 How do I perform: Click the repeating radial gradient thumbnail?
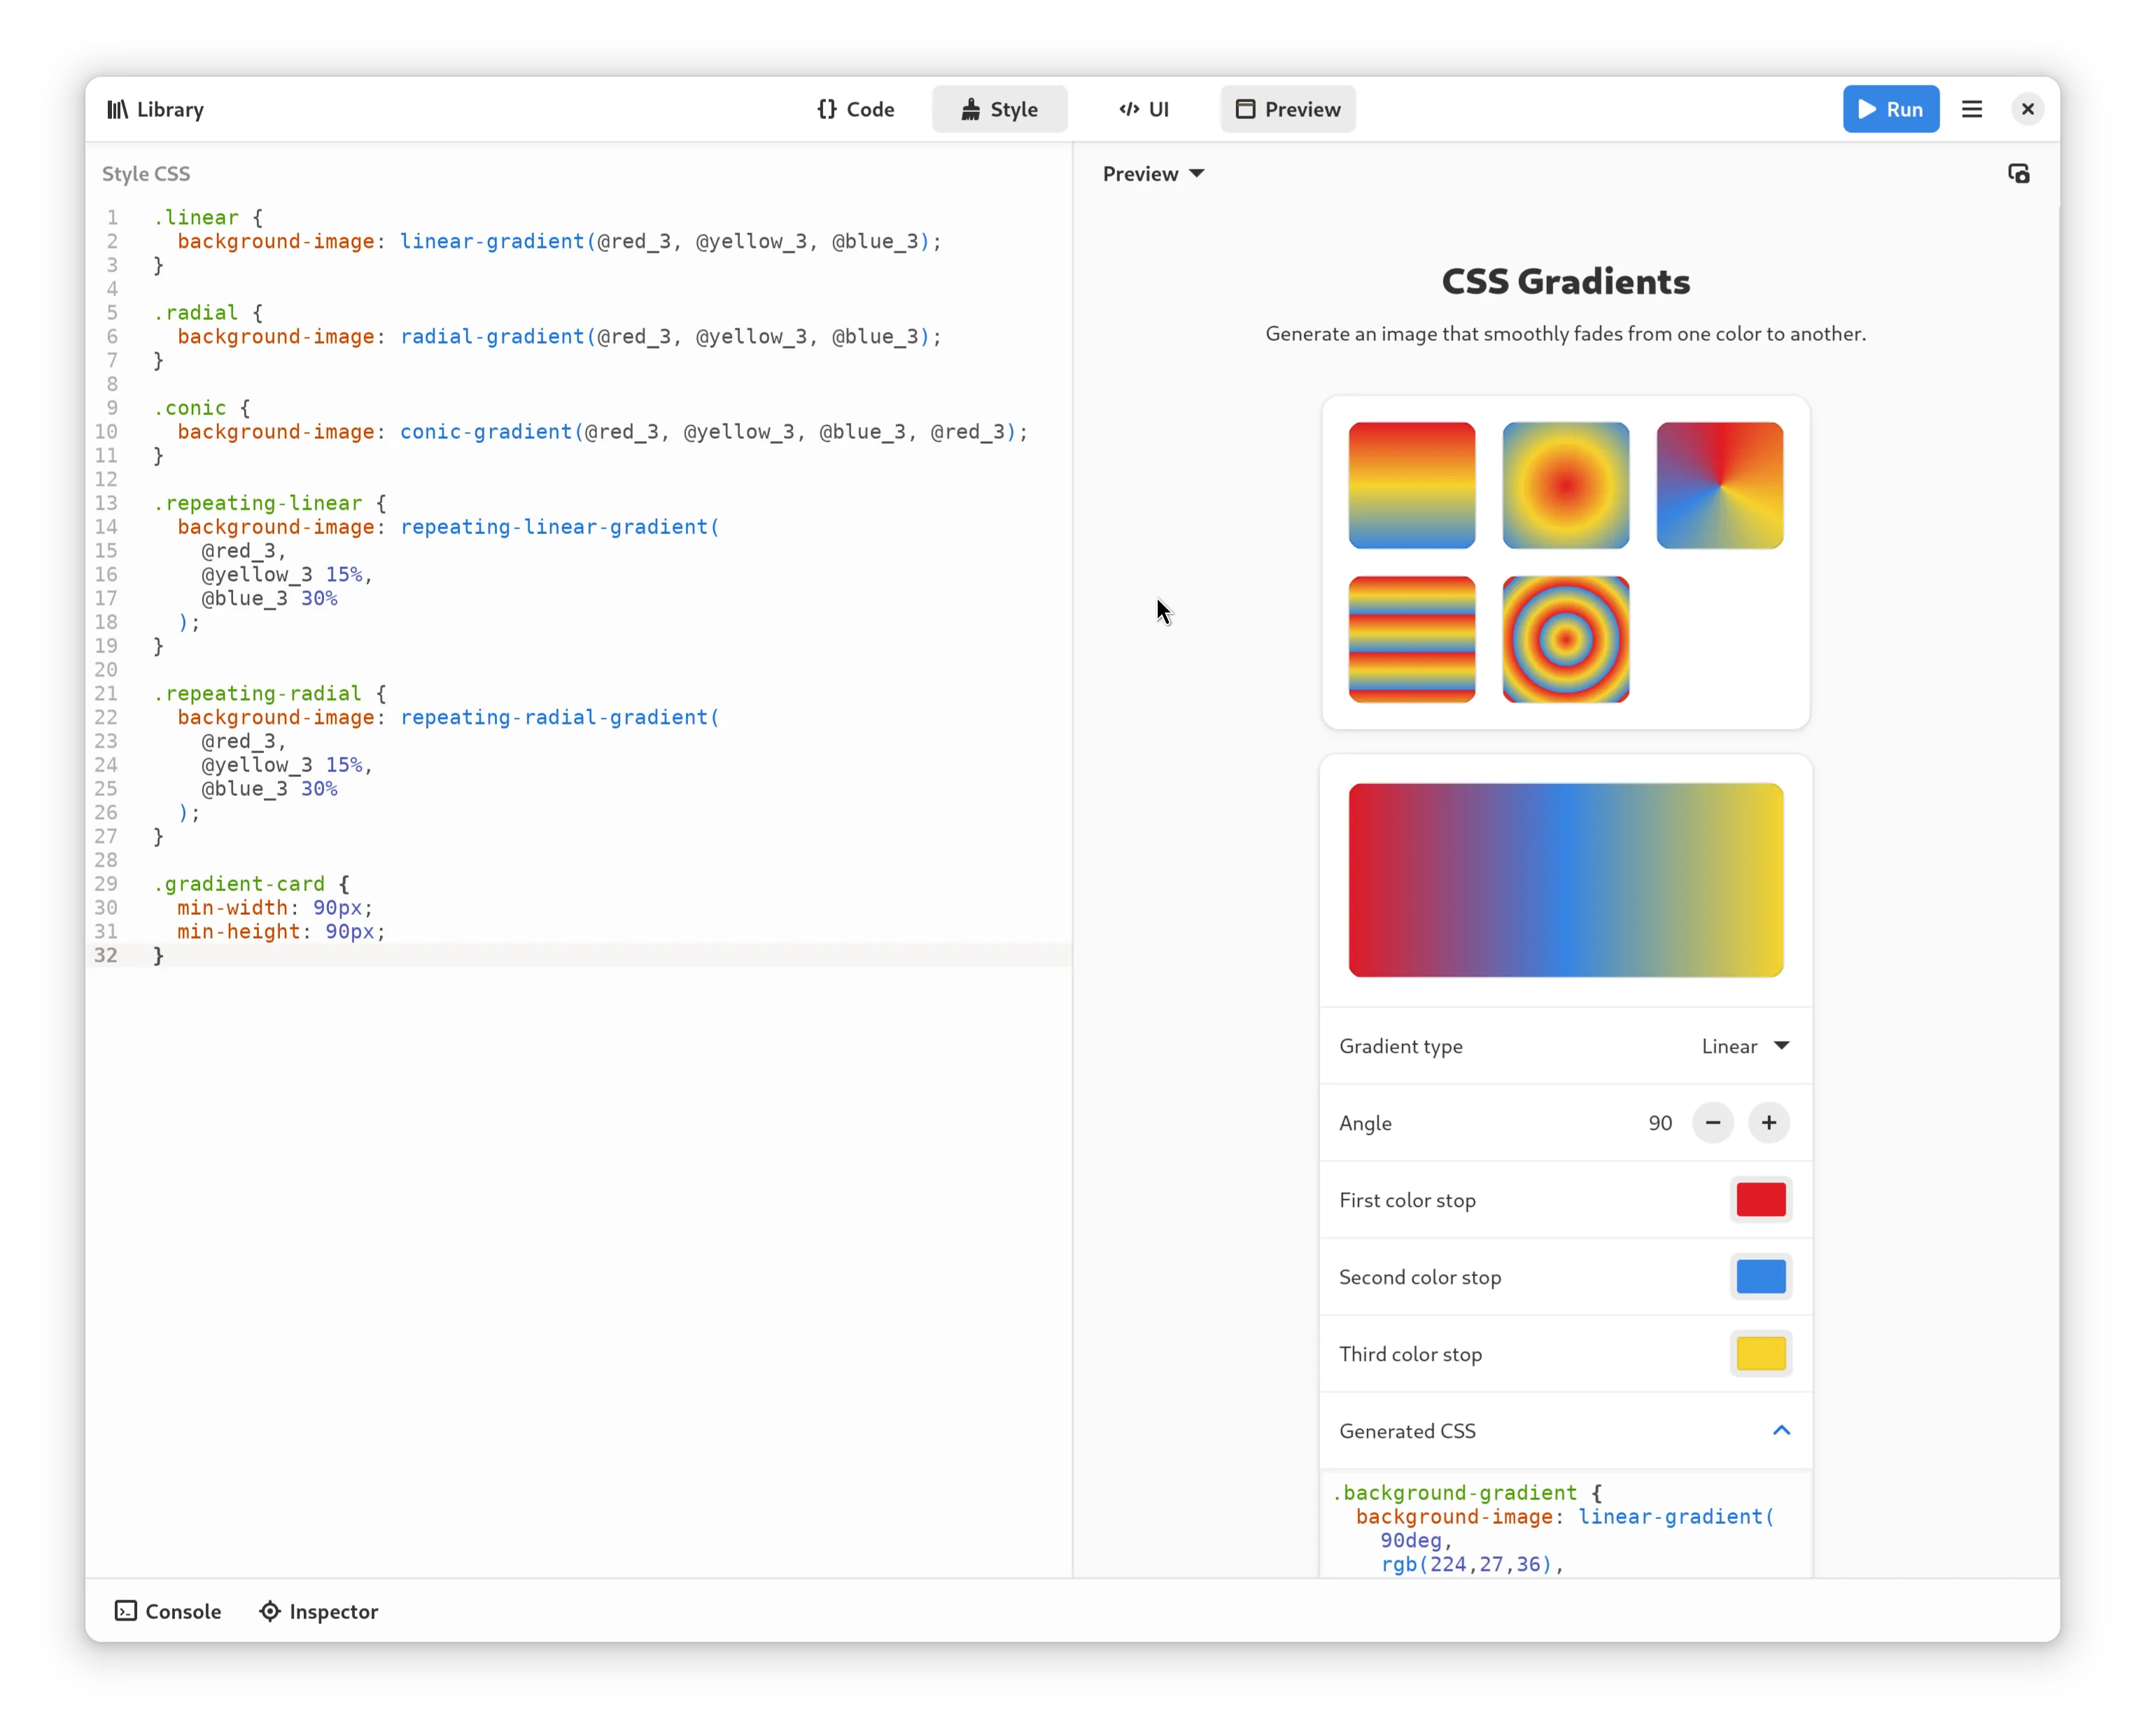1565,639
